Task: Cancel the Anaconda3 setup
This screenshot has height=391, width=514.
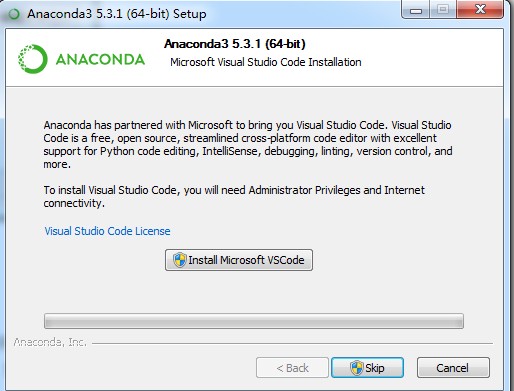Action: pyautogui.click(x=453, y=368)
